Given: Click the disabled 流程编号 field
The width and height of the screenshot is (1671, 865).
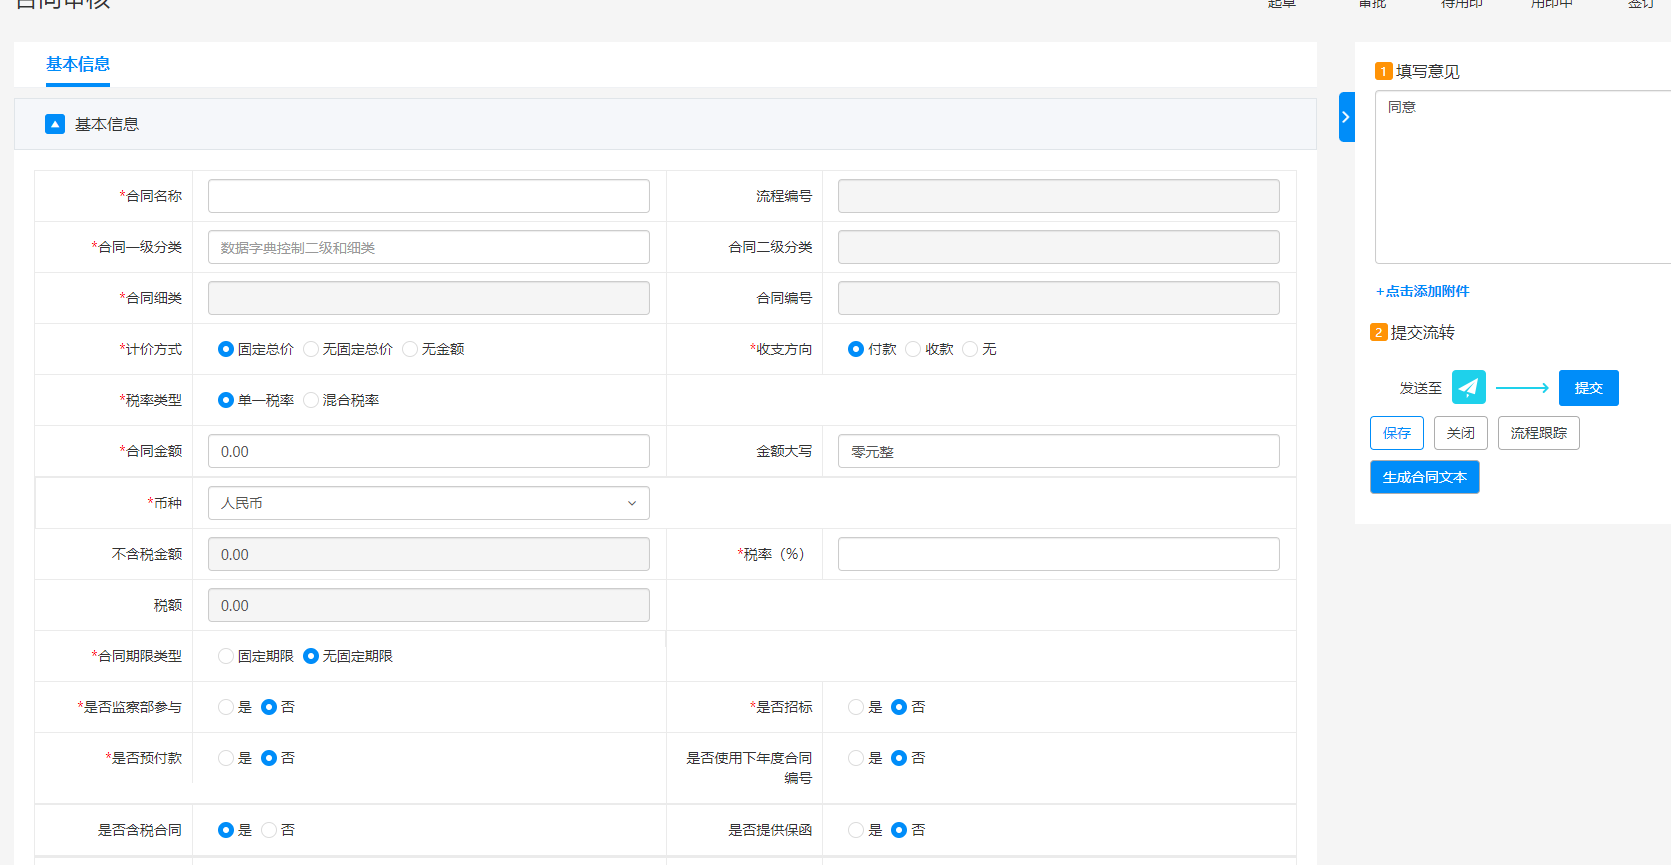Looking at the screenshot, I should tap(1058, 196).
